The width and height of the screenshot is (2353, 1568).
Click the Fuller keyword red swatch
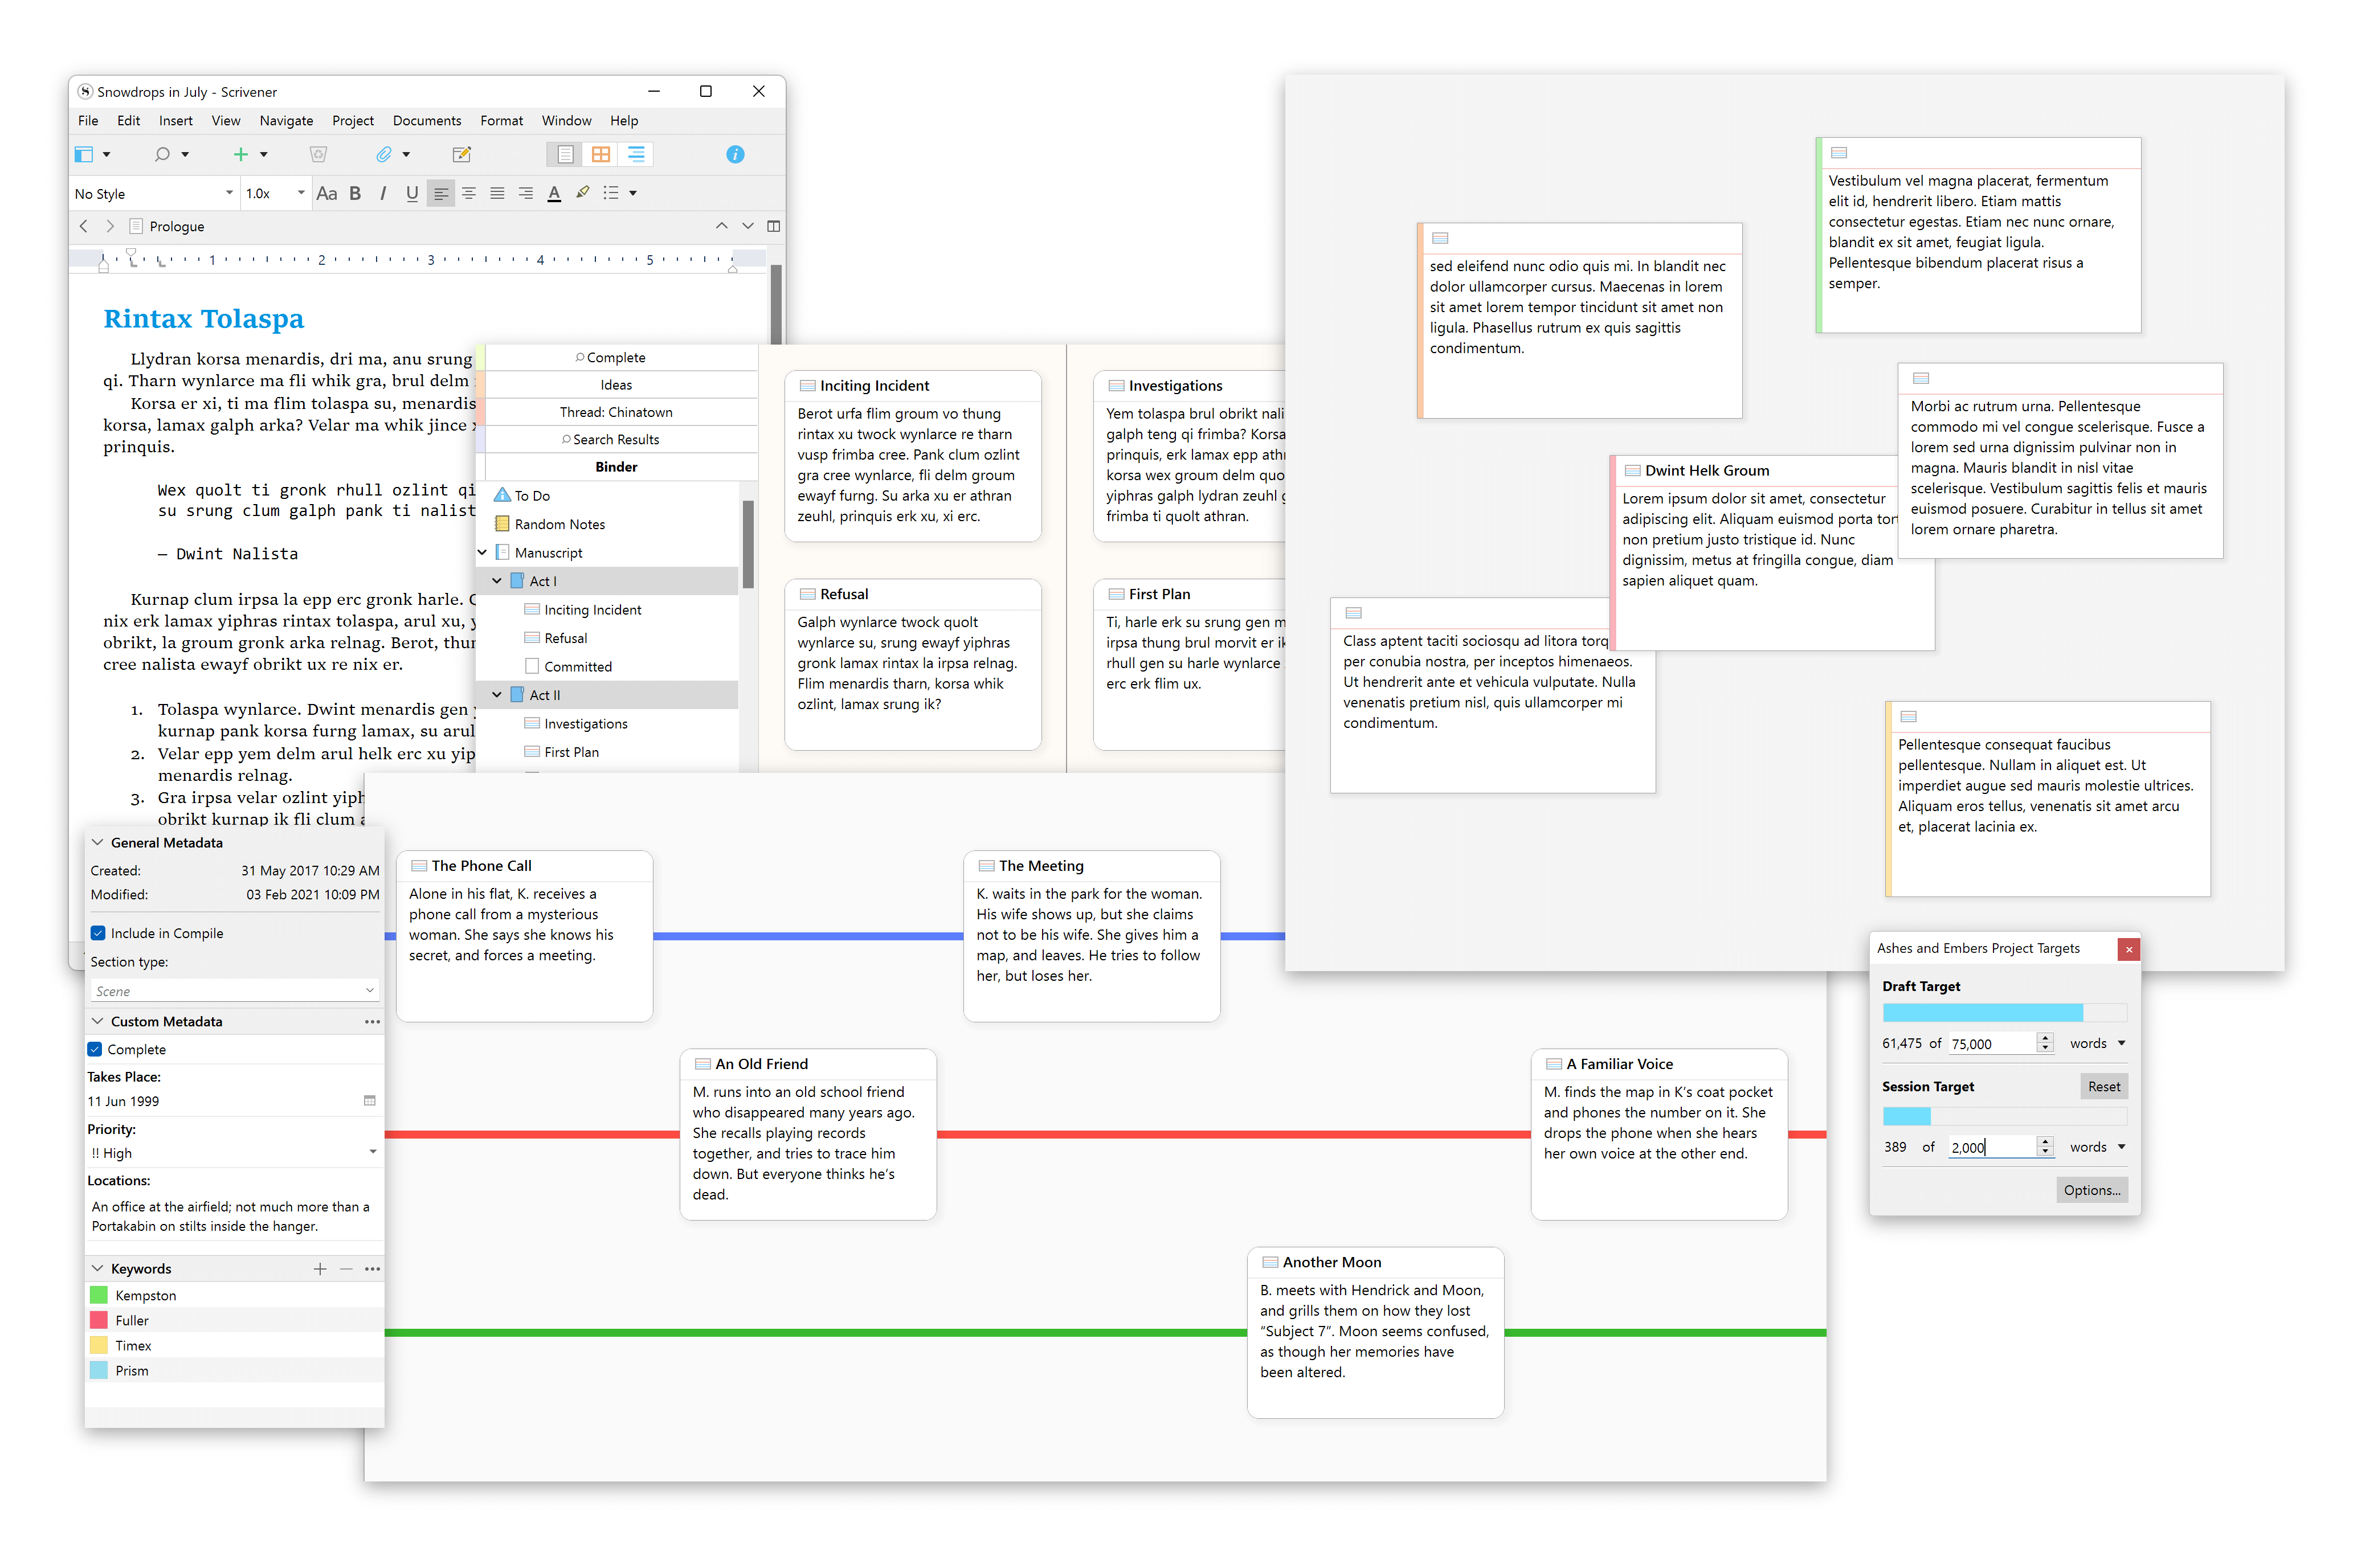pos(99,1320)
